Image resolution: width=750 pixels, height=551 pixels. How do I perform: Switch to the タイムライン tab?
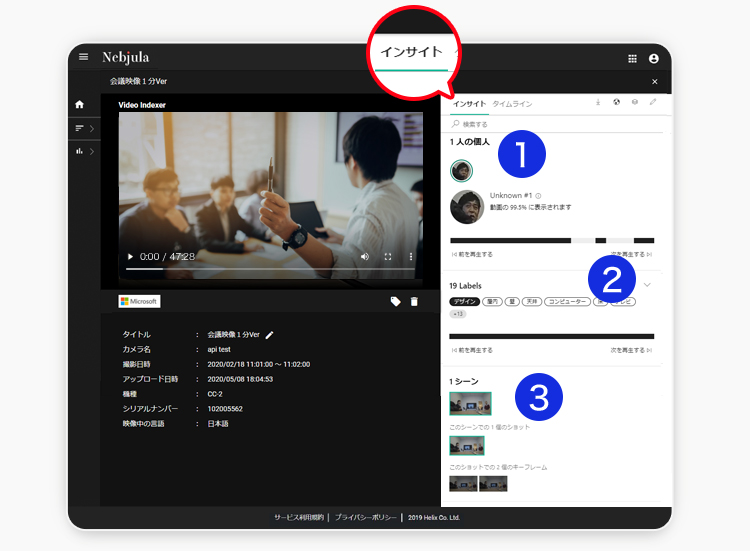click(512, 104)
